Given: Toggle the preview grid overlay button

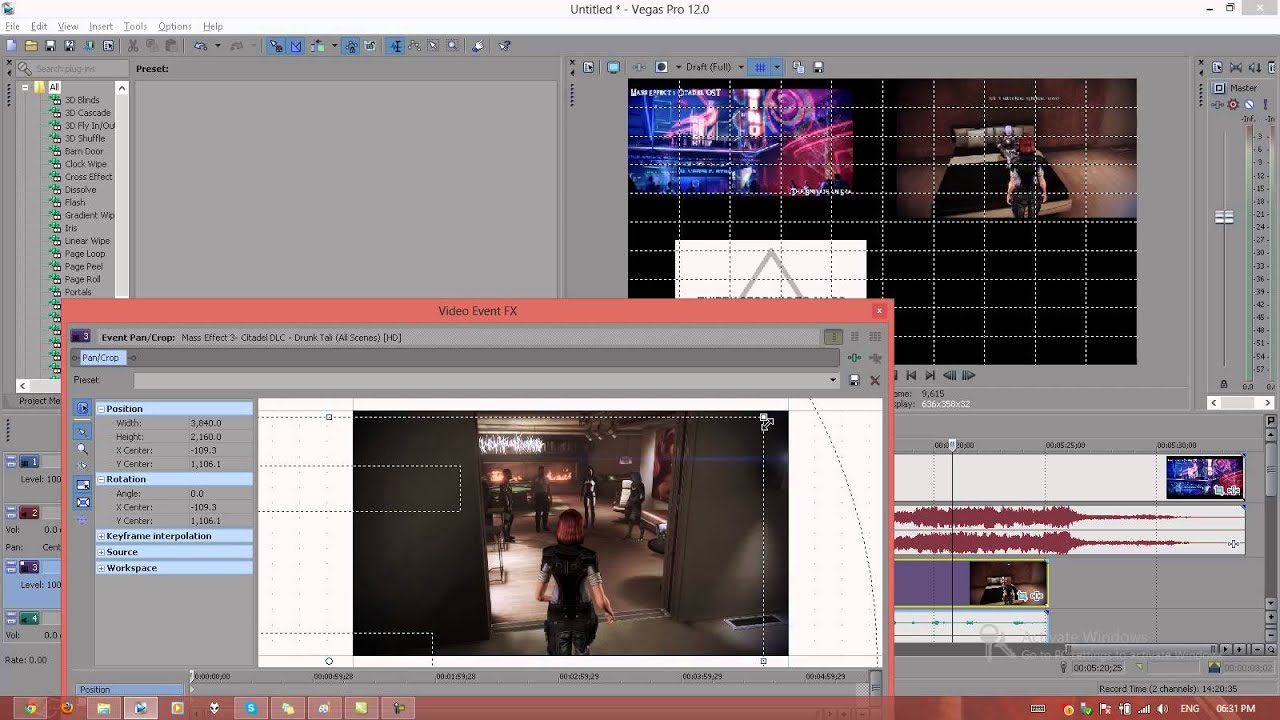Looking at the screenshot, I should 760,67.
